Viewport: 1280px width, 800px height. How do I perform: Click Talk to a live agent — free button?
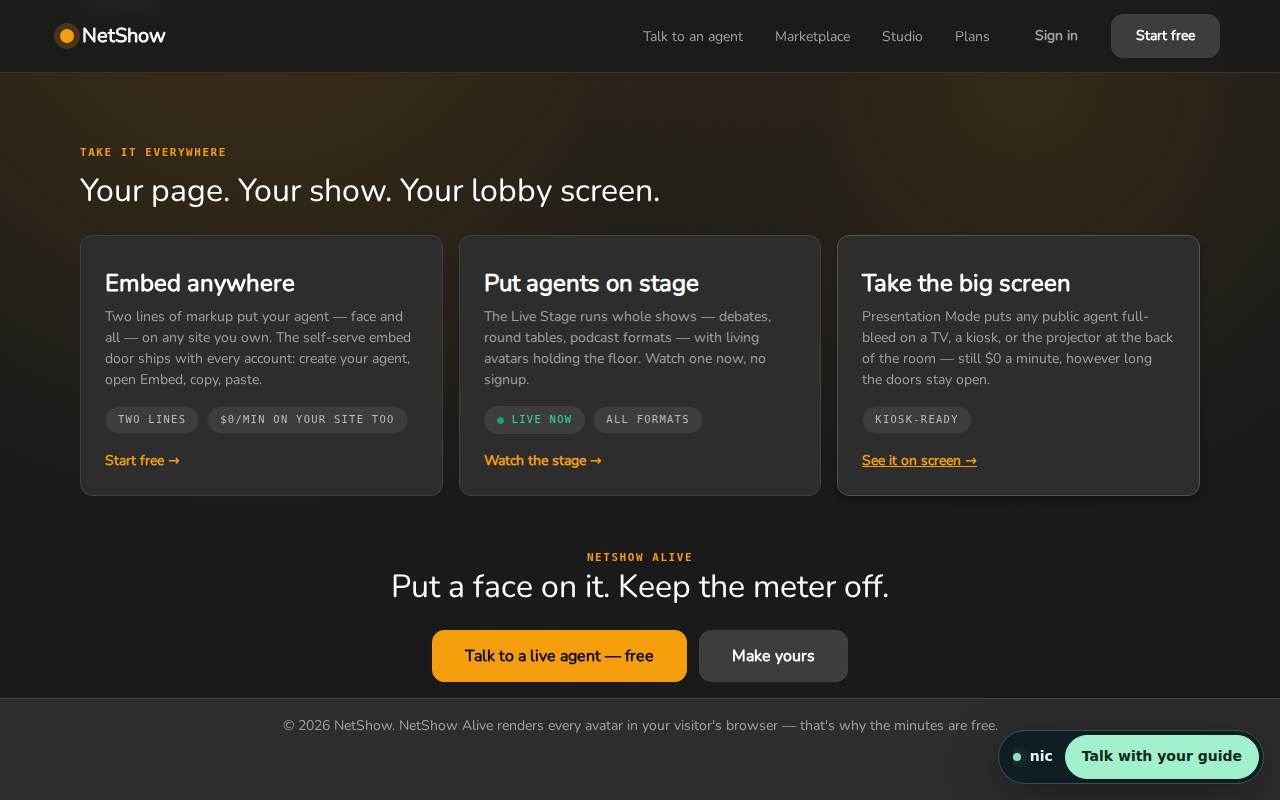click(x=559, y=656)
